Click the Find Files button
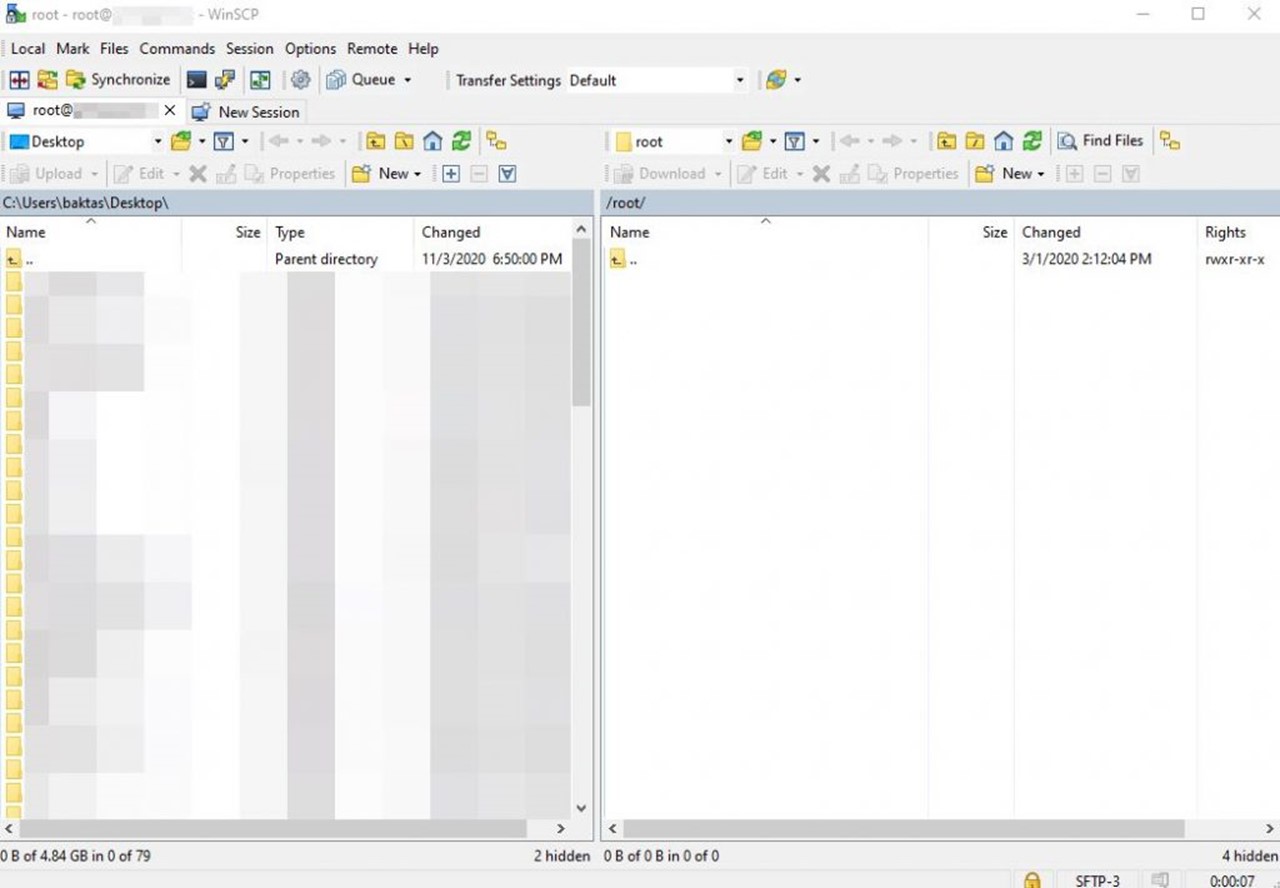The image size is (1280, 888). coord(1100,141)
